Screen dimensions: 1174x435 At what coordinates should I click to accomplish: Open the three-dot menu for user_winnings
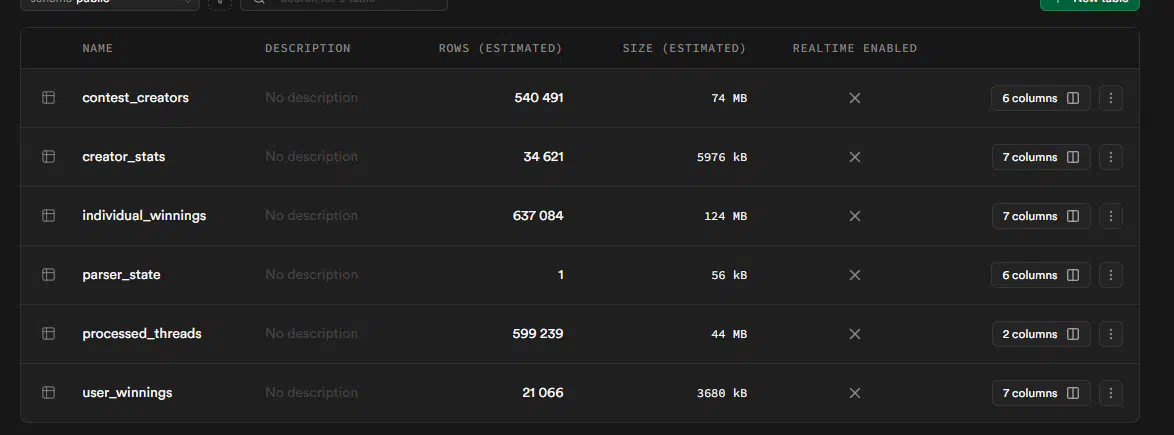point(1111,393)
